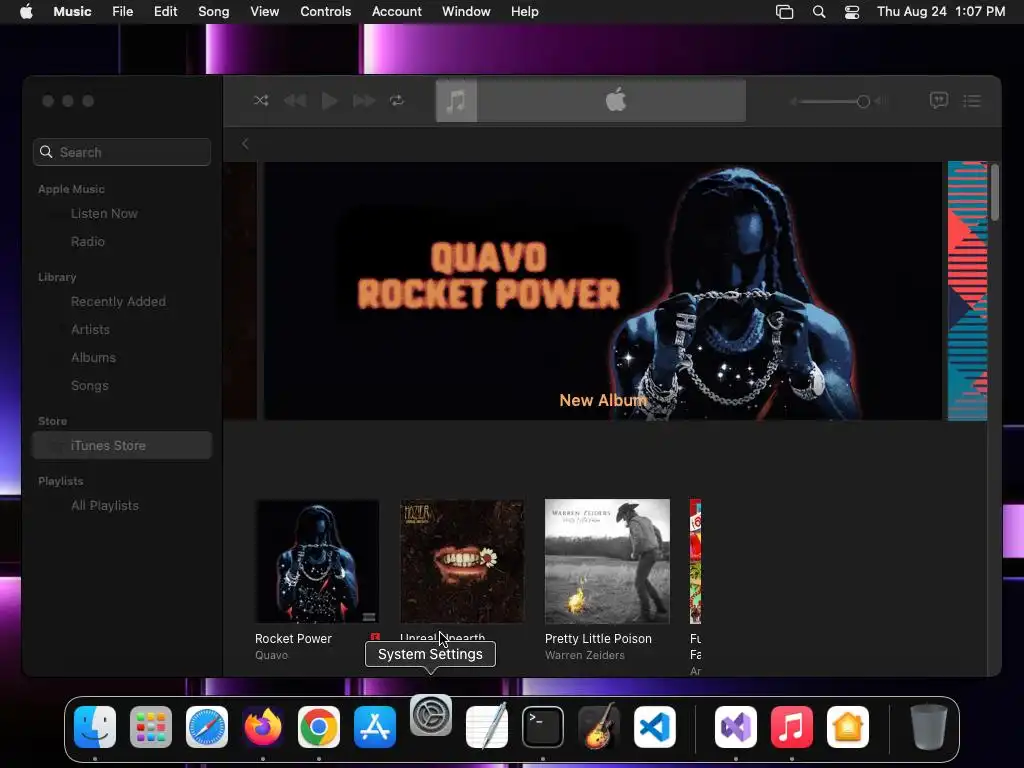This screenshot has width=1024, height=768.
Task: Select iTunes Store in sidebar
Action: click(122, 445)
